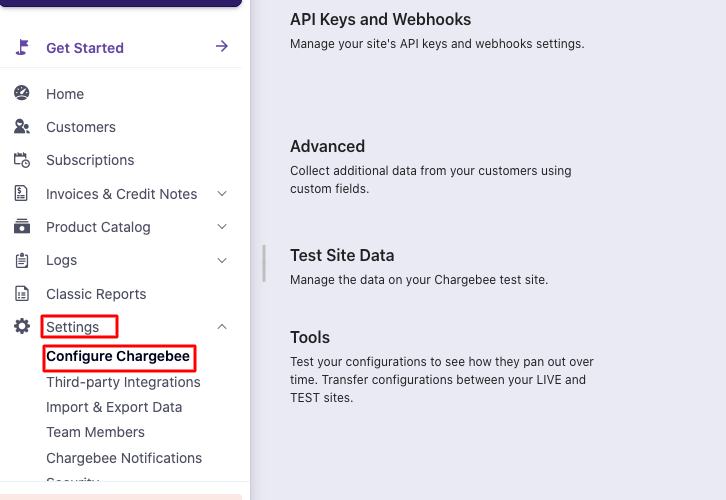Viewport: 726px width, 500px height.
Task: Select Third-party Integrations in sidebar
Action: 123,382
